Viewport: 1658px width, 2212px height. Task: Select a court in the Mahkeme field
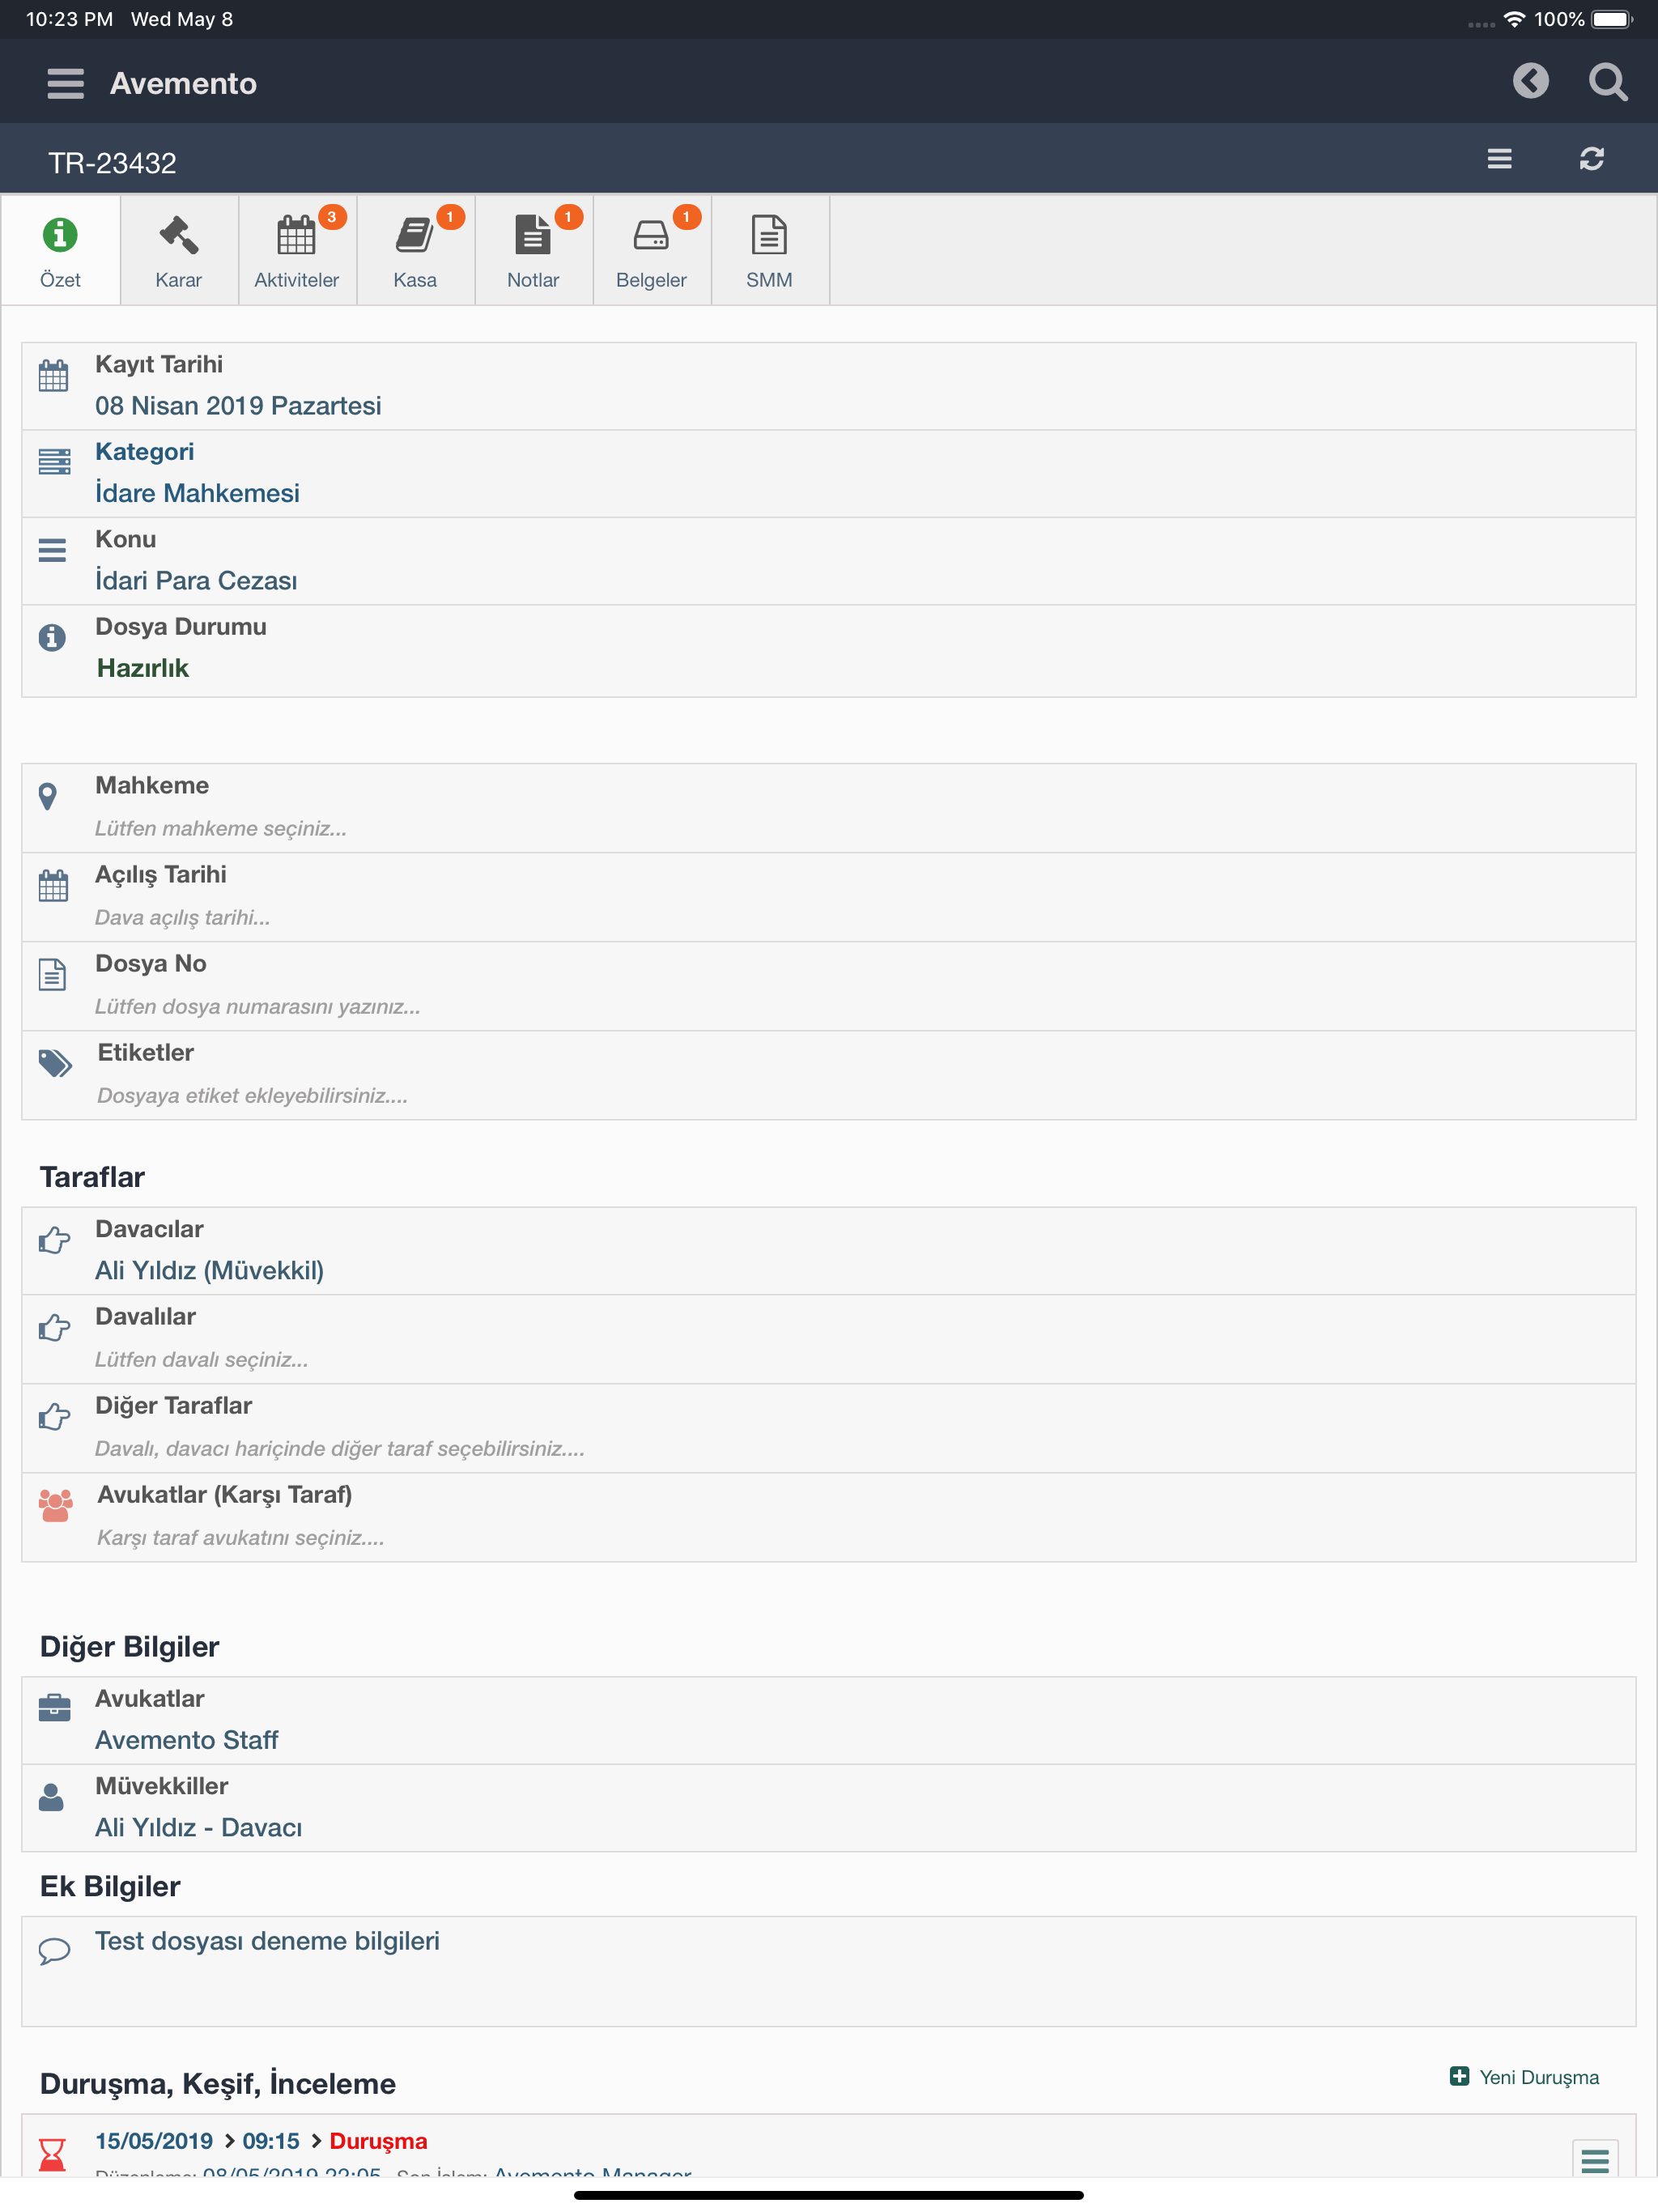coord(829,808)
